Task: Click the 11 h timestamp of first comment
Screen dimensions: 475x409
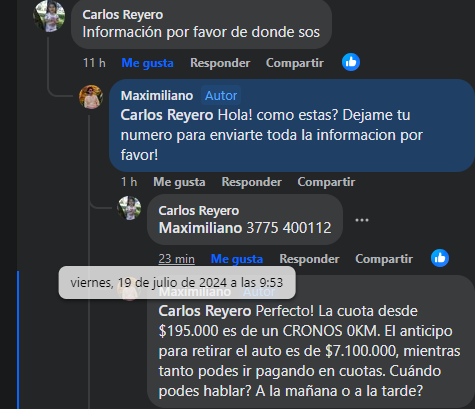Action: click(94, 63)
